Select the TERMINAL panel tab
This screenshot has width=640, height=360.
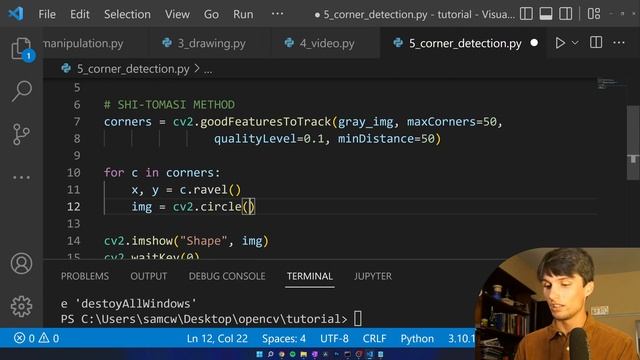[310, 276]
